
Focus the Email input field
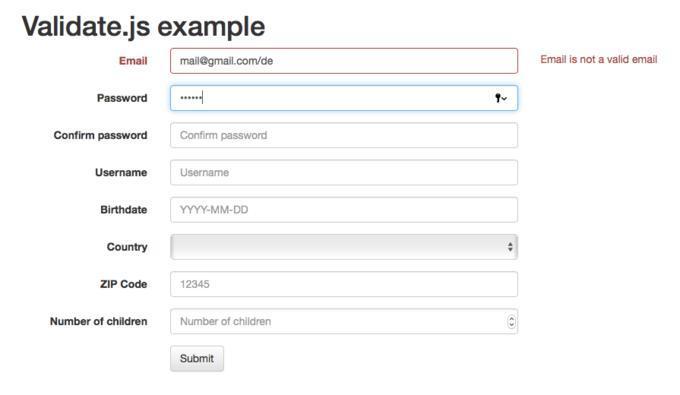click(x=344, y=61)
